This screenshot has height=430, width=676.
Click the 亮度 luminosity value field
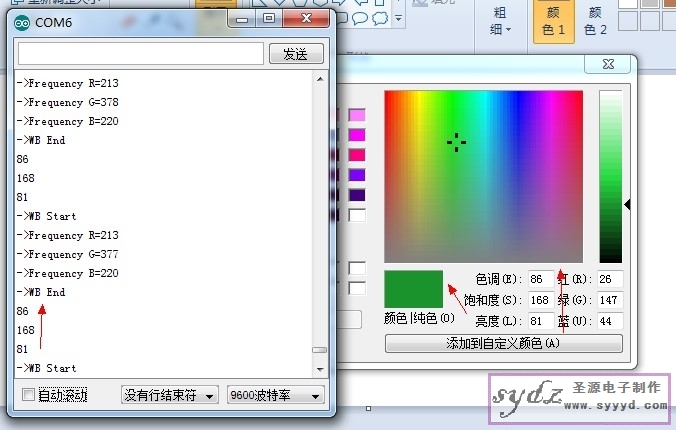(x=541, y=321)
